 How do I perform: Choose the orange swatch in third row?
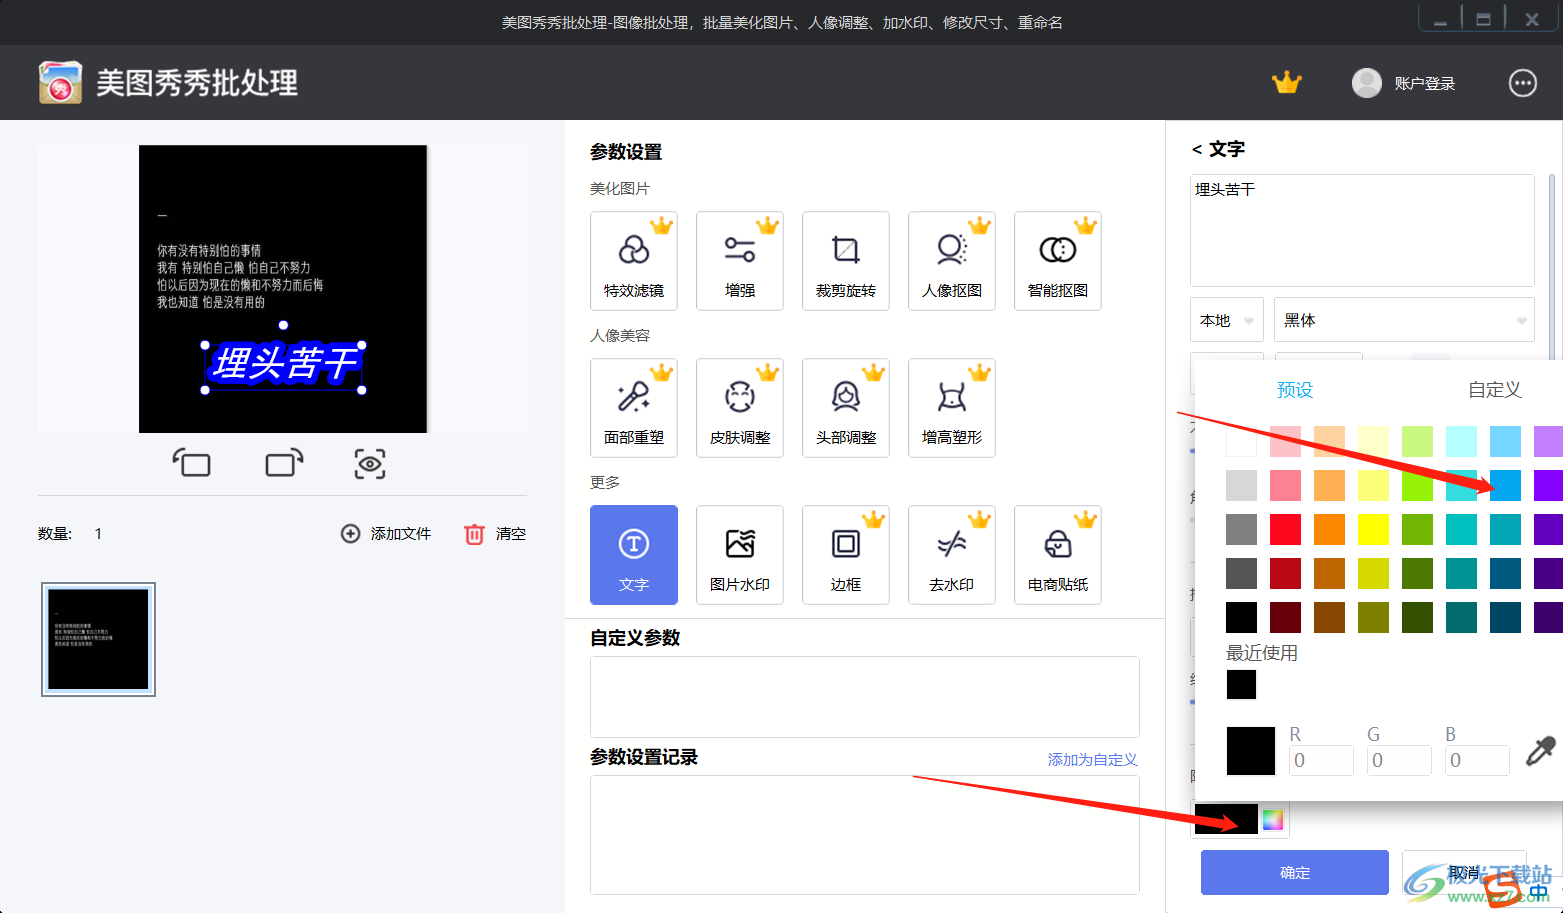point(1329,529)
